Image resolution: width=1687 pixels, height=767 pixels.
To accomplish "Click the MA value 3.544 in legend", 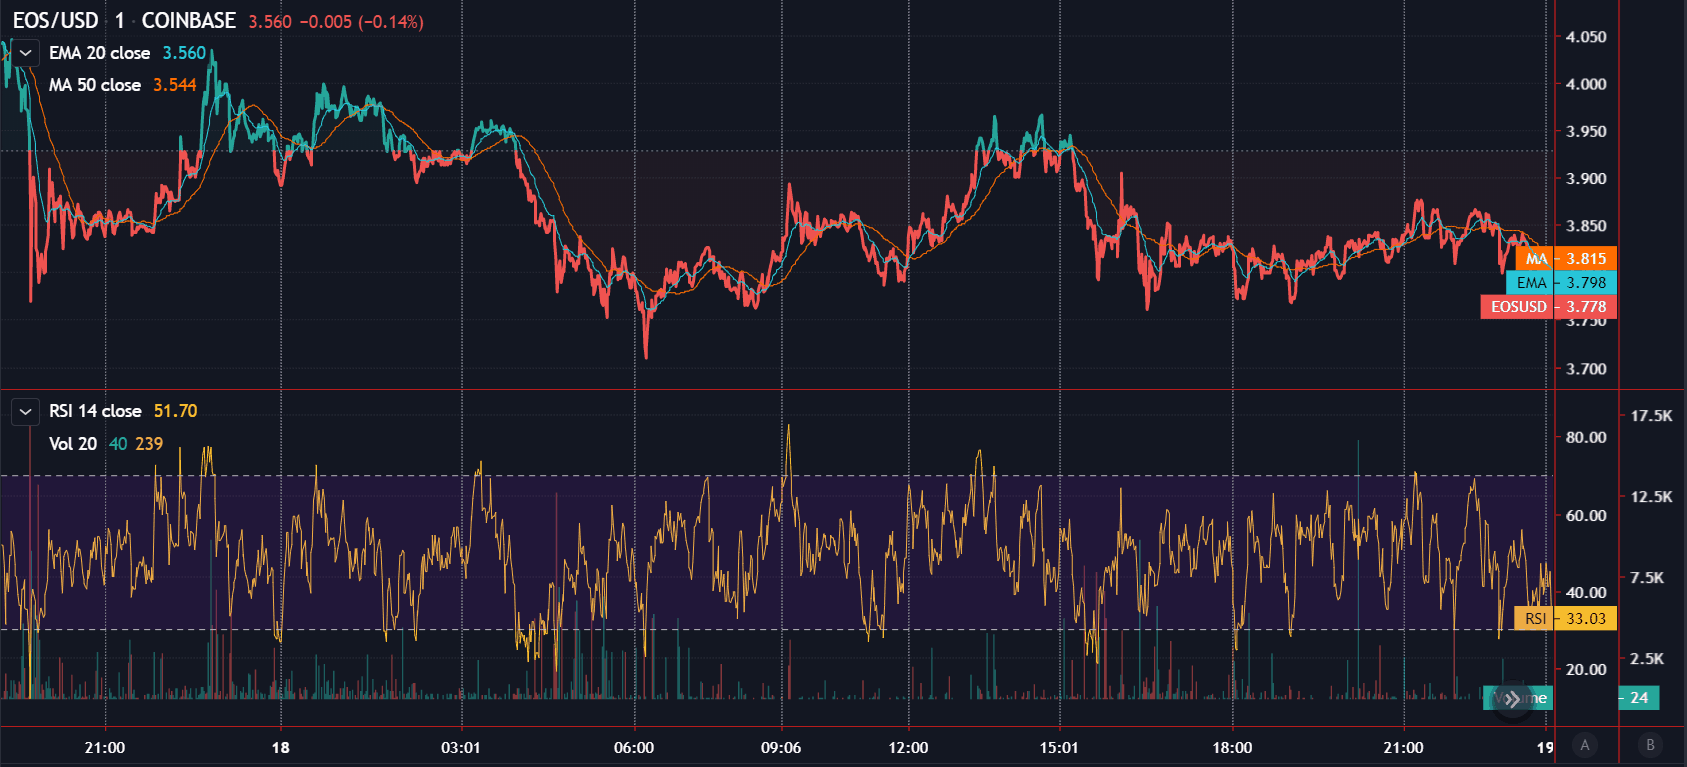I will tap(175, 85).
